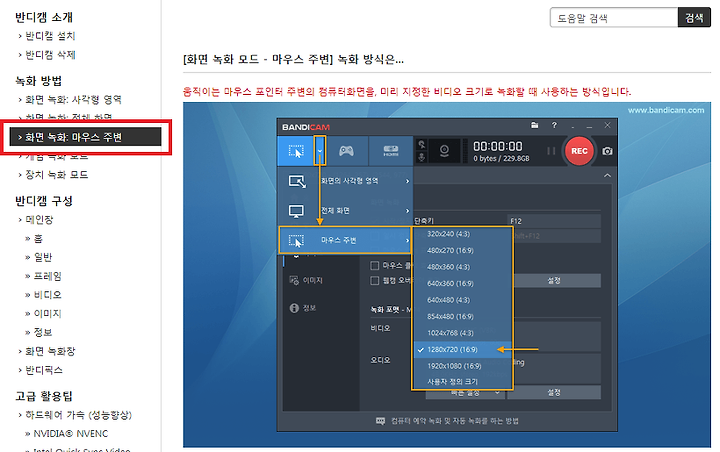Open highlighted 화면 녹화: 마우스 주변 sidebar link
Screen dimensions: 720x452
pos(85,137)
